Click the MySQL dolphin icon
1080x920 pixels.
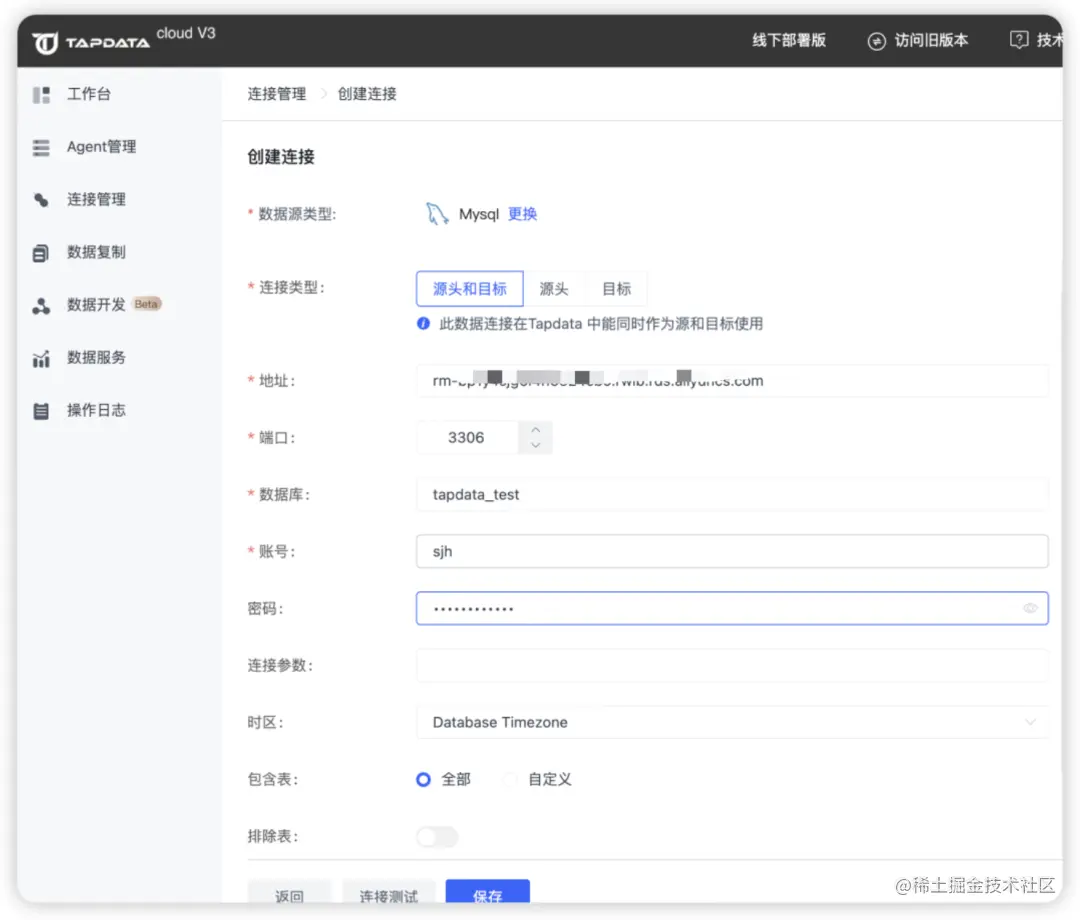(x=437, y=213)
